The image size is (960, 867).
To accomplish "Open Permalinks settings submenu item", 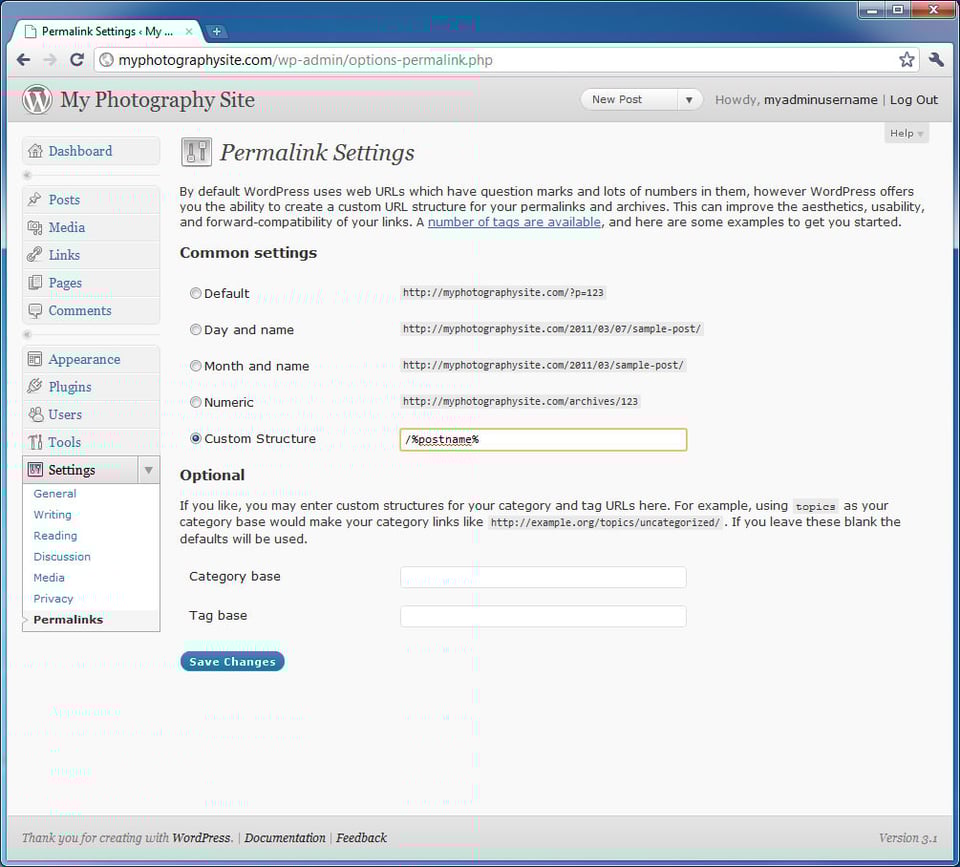I will [x=68, y=620].
